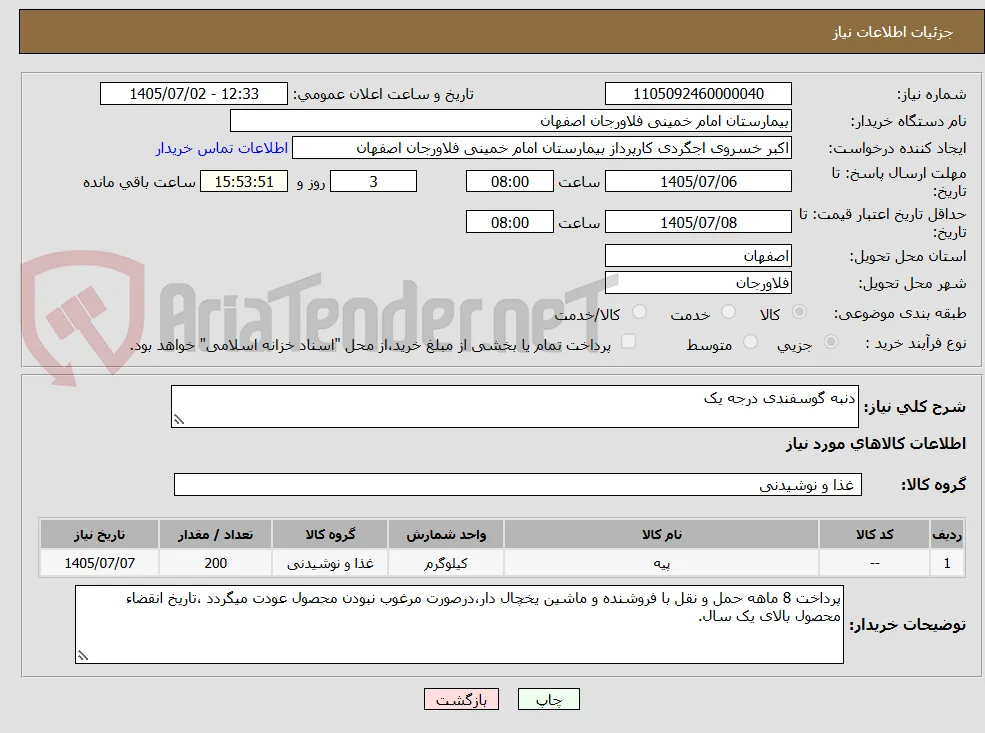
Task: Click the نام کالا column header
Action: tap(661, 535)
